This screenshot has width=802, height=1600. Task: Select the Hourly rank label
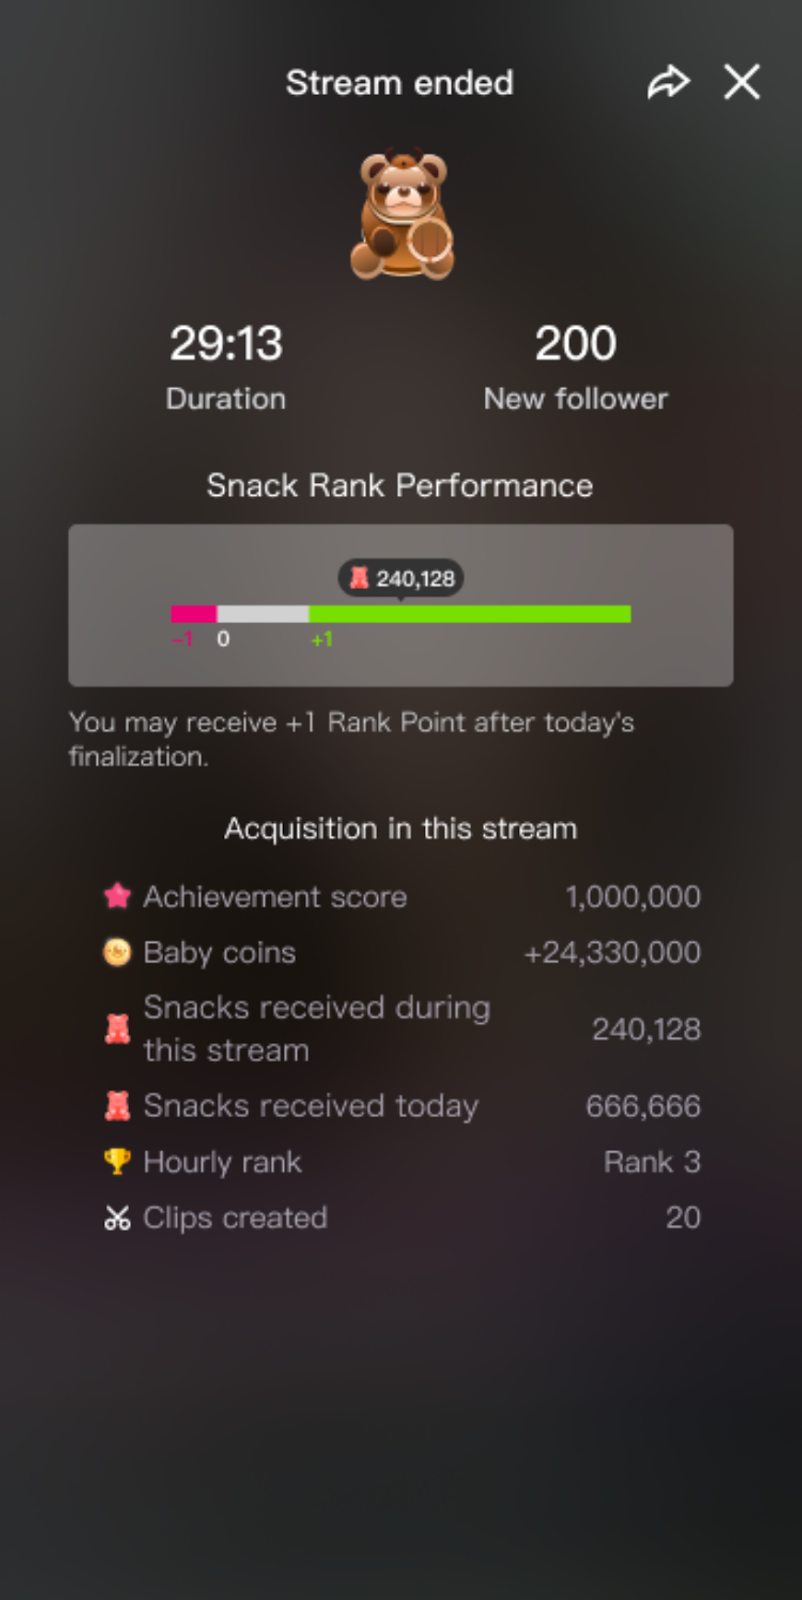pos(222,1162)
